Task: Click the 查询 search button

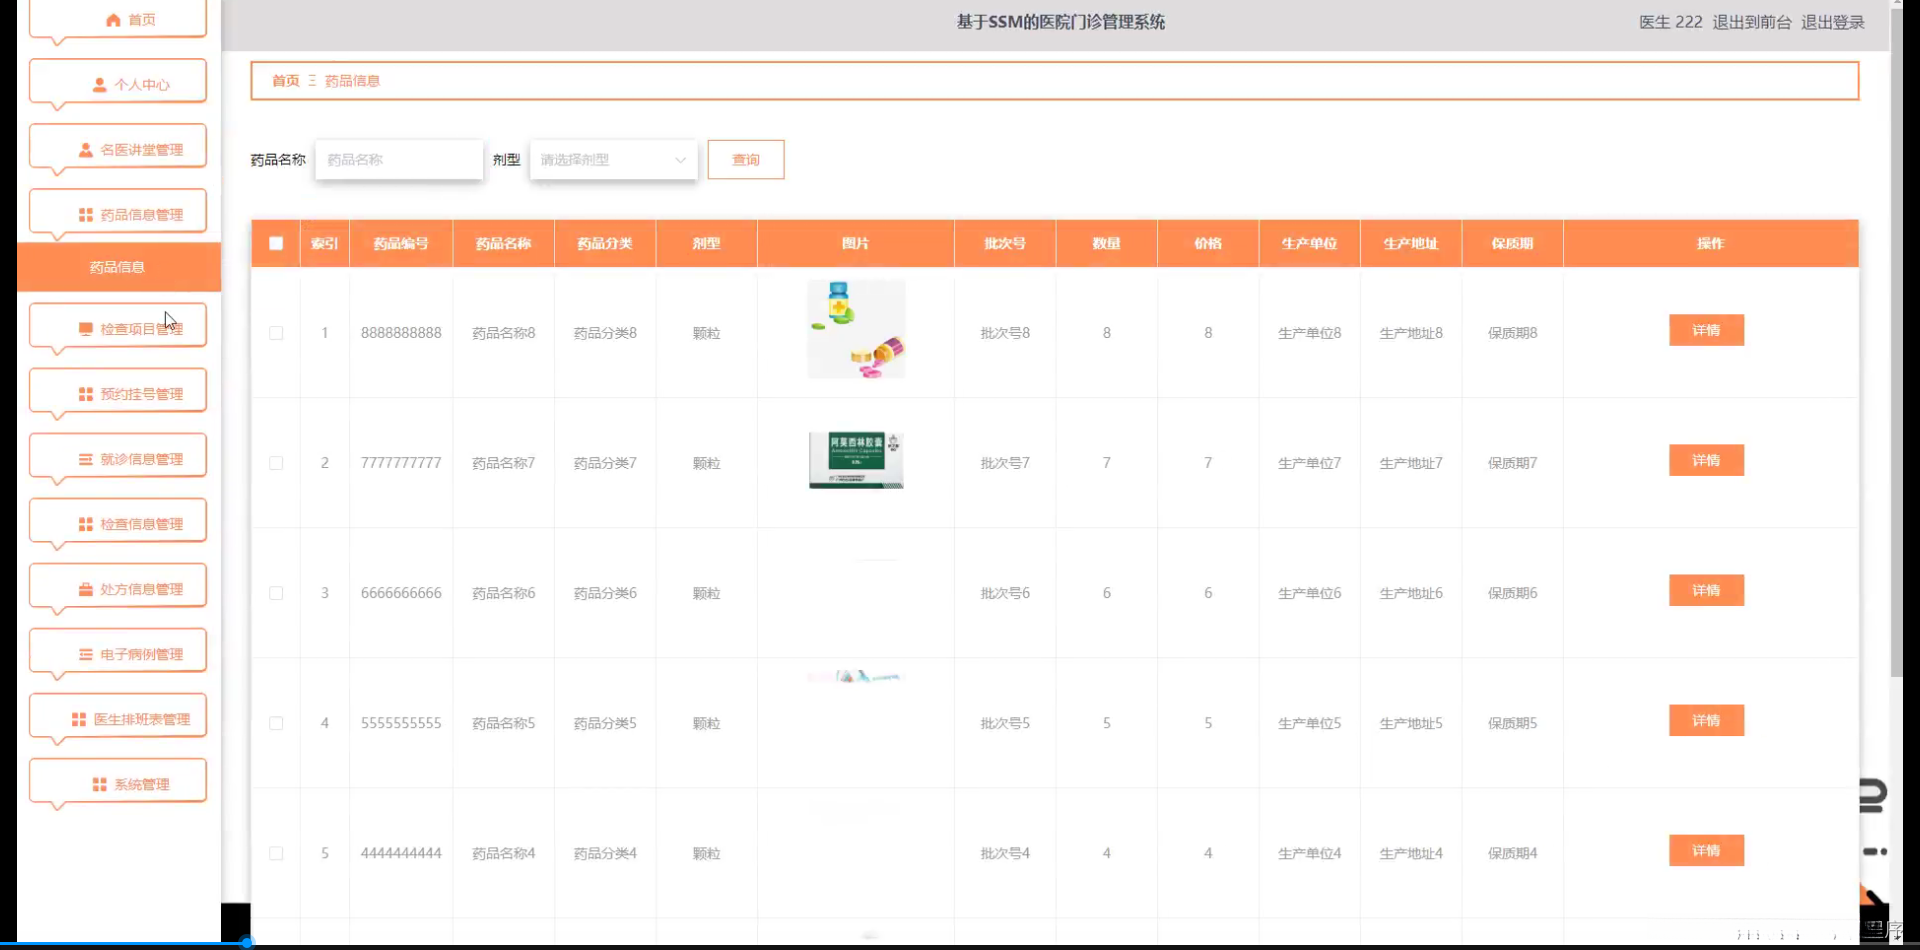Action: tap(746, 160)
